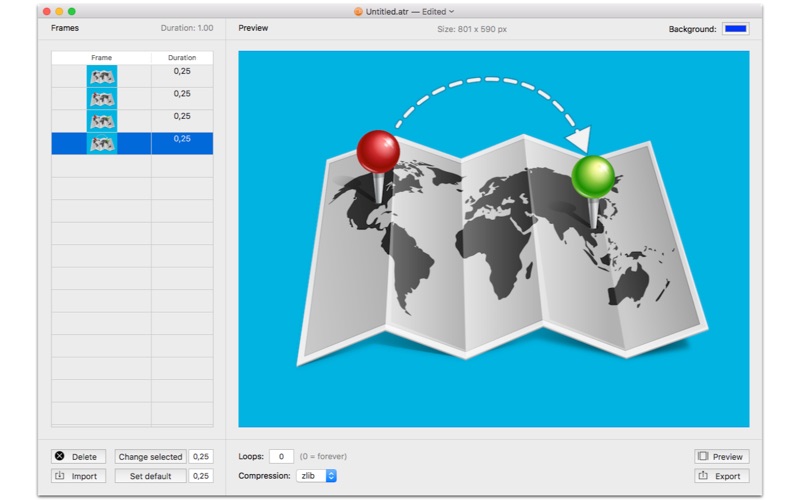800x500 pixels.
Task: Open the Compression zlib dropdown
Action: (316, 476)
